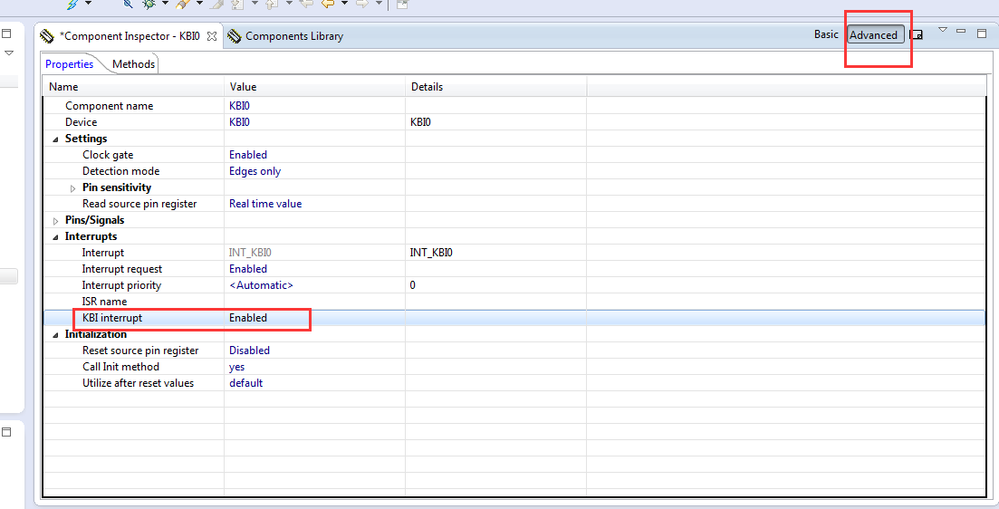Click the empty ISR name value field
Screen dimensions: 999x509
[315, 302]
